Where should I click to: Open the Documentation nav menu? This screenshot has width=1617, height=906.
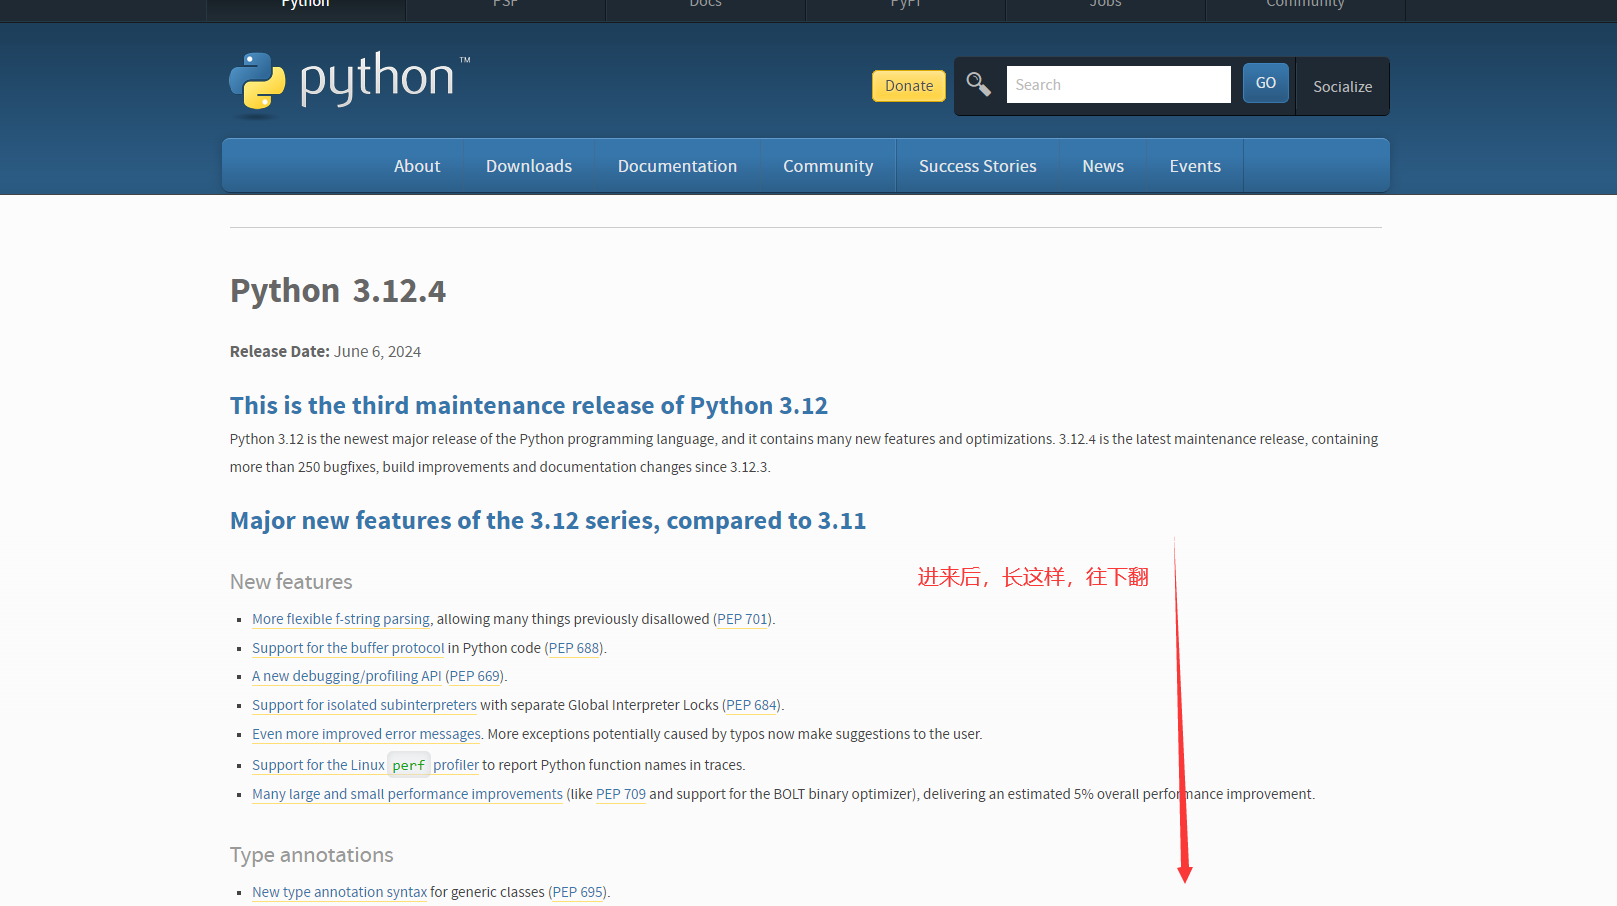click(677, 166)
